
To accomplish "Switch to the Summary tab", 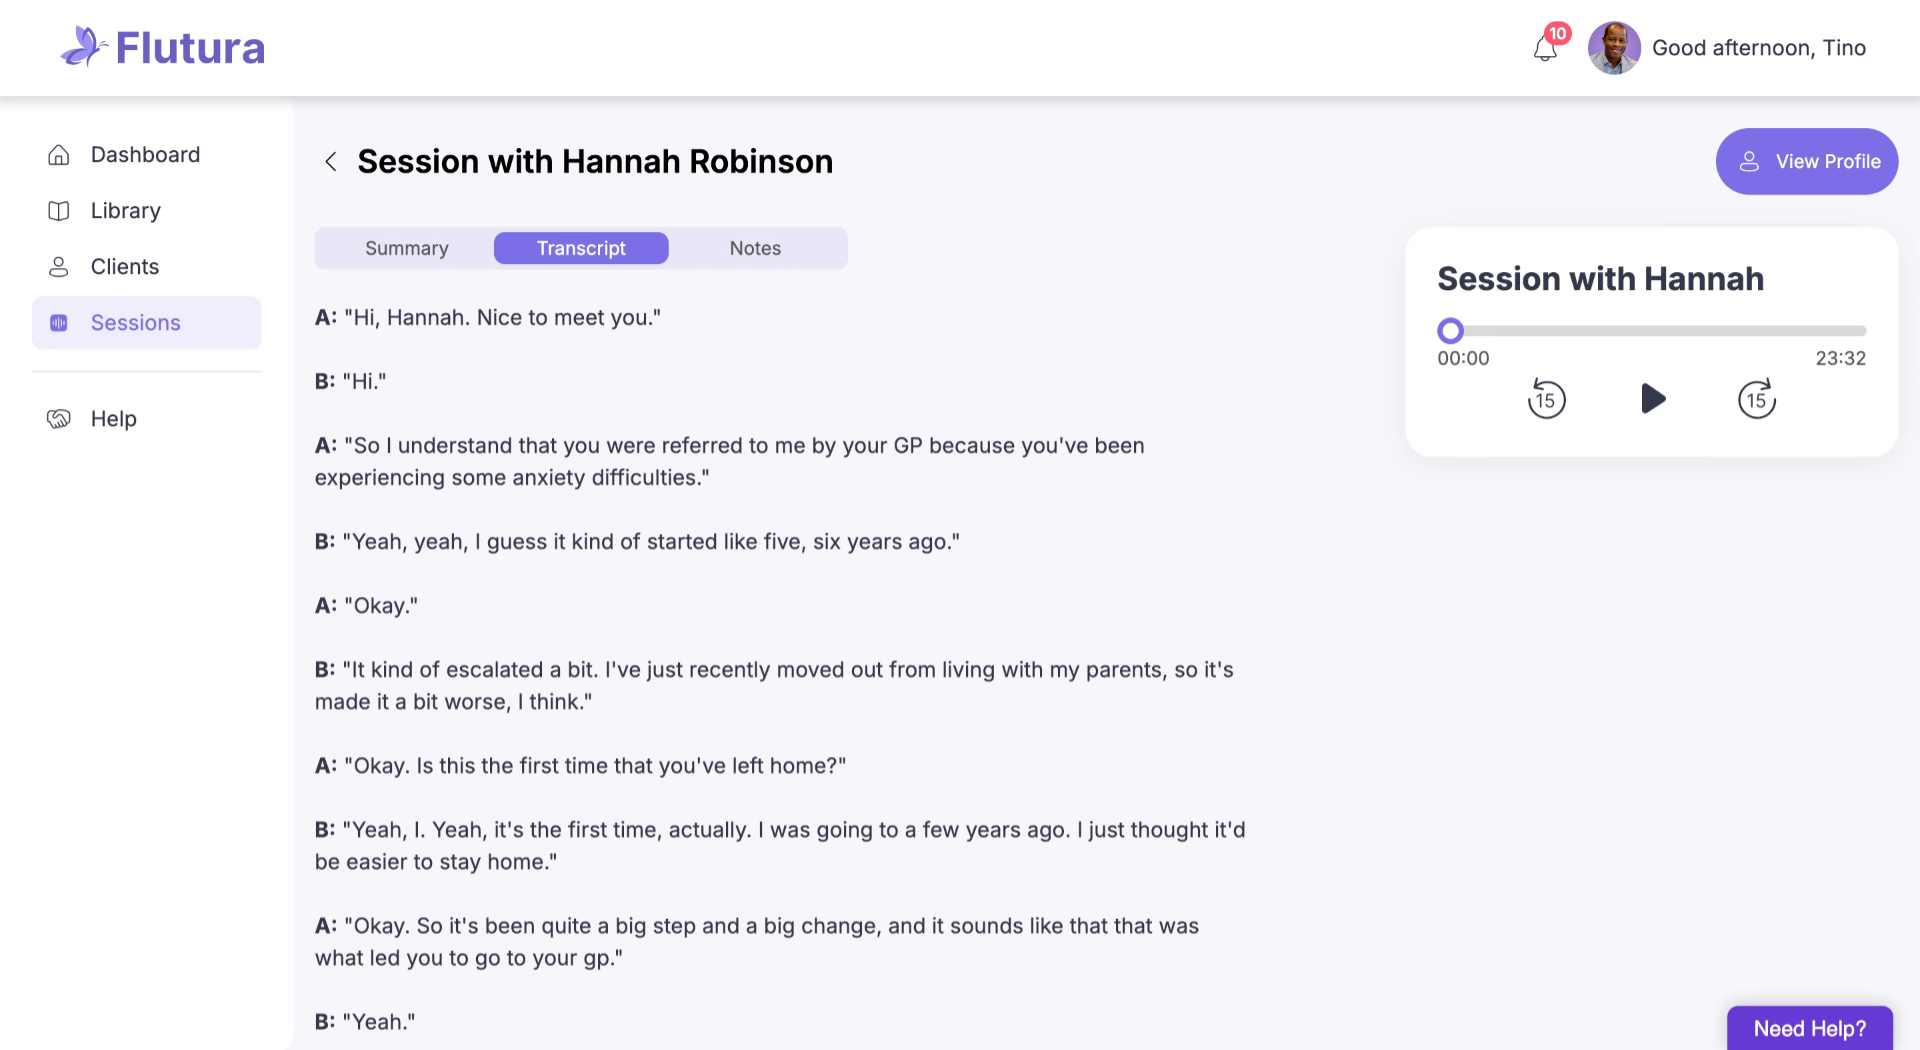I will pyautogui.click(x=406, y=249).
